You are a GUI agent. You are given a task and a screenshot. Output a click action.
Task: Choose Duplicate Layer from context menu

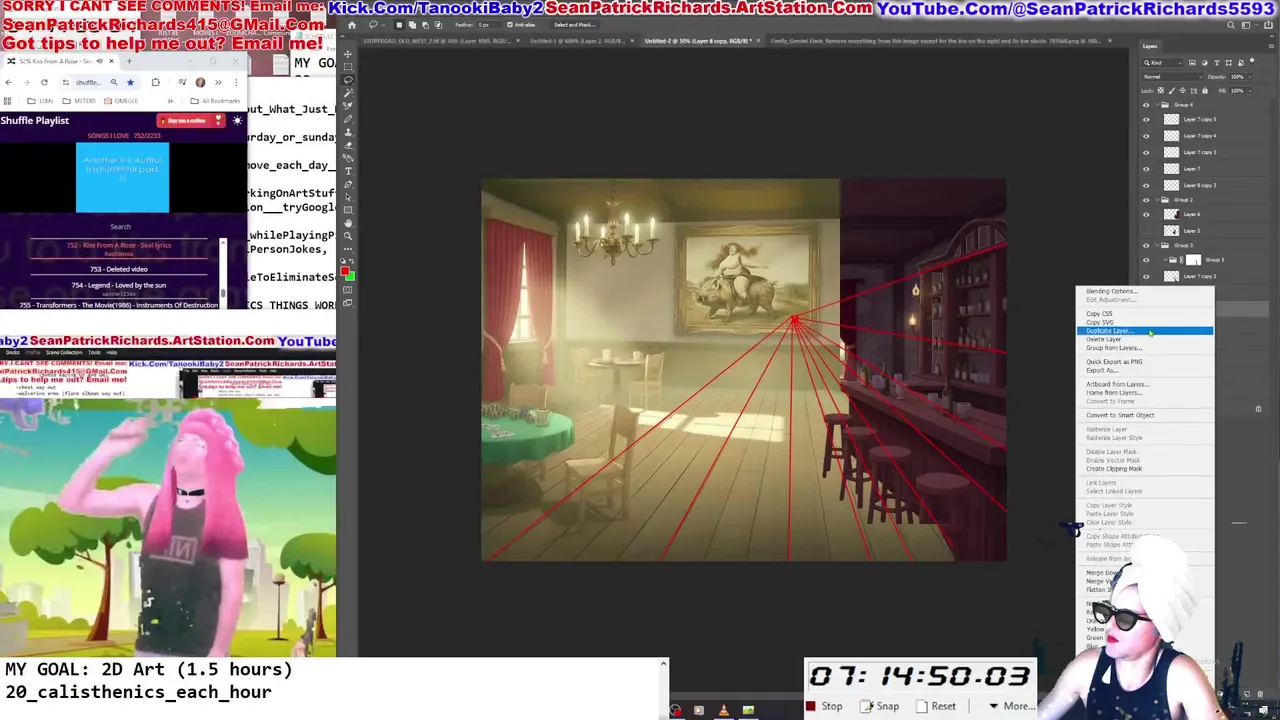[1145, 331]
